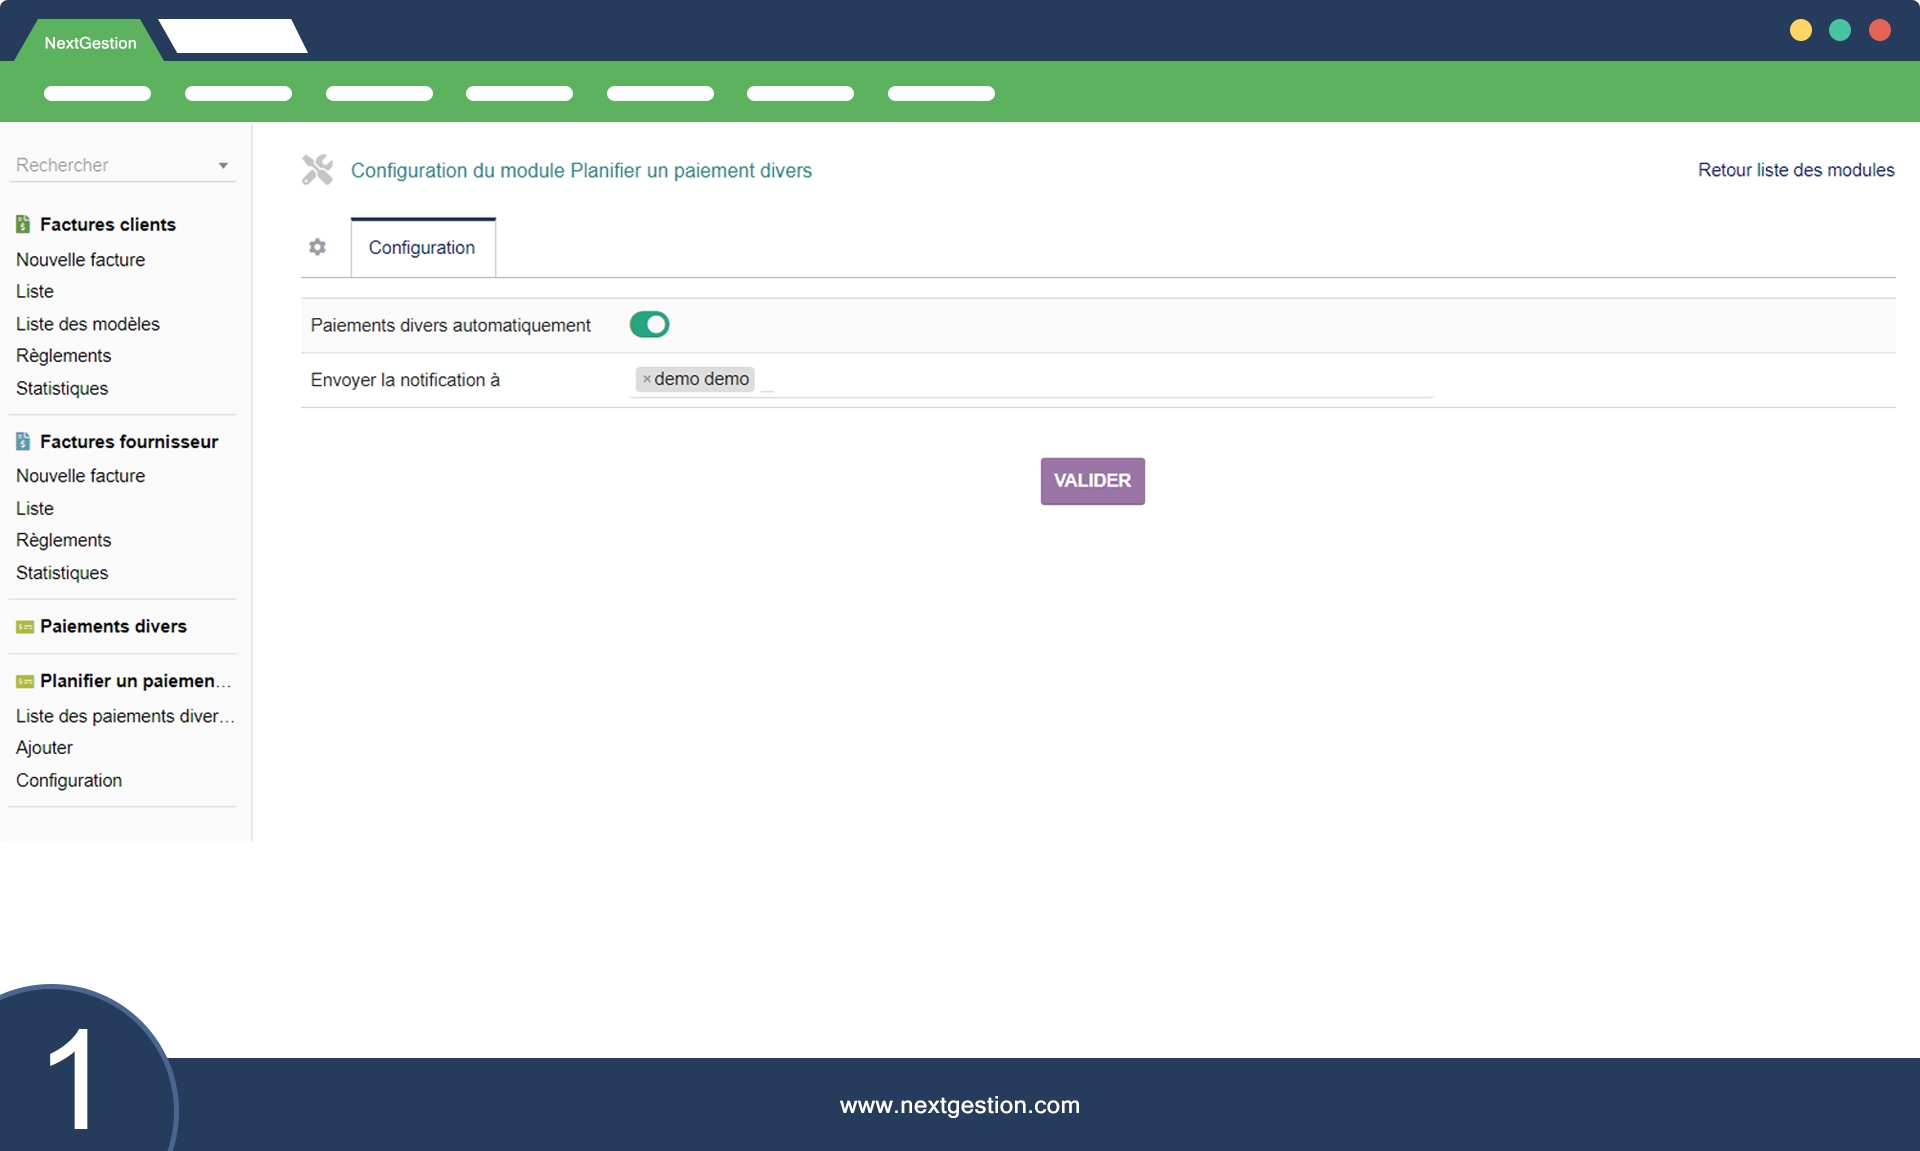Open Ajouter under Planifier un paiement
Image resolution: width=1920 pixels, height=1151 pixels.
[44, 748]
